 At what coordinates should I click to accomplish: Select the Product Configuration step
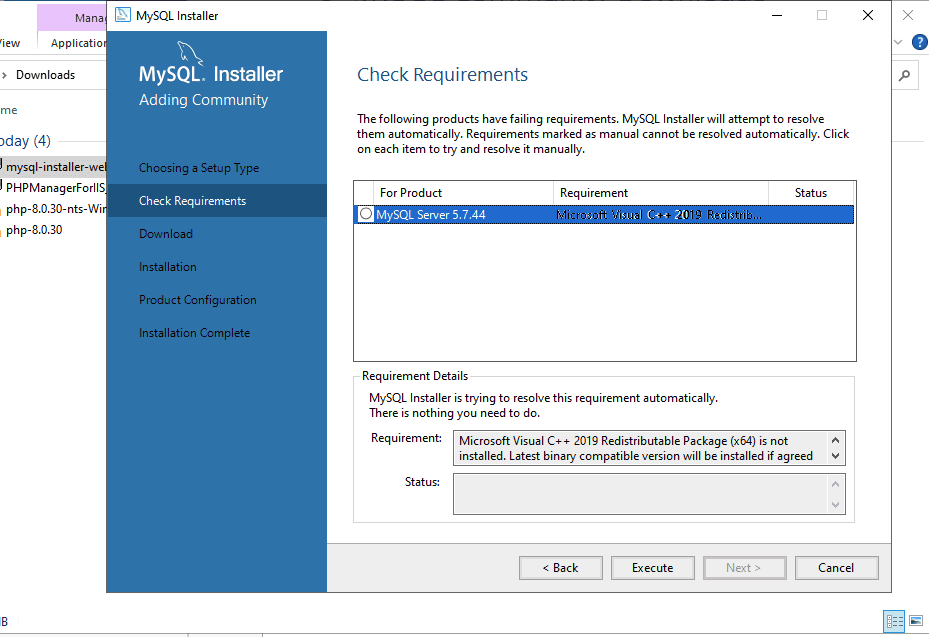198,300
